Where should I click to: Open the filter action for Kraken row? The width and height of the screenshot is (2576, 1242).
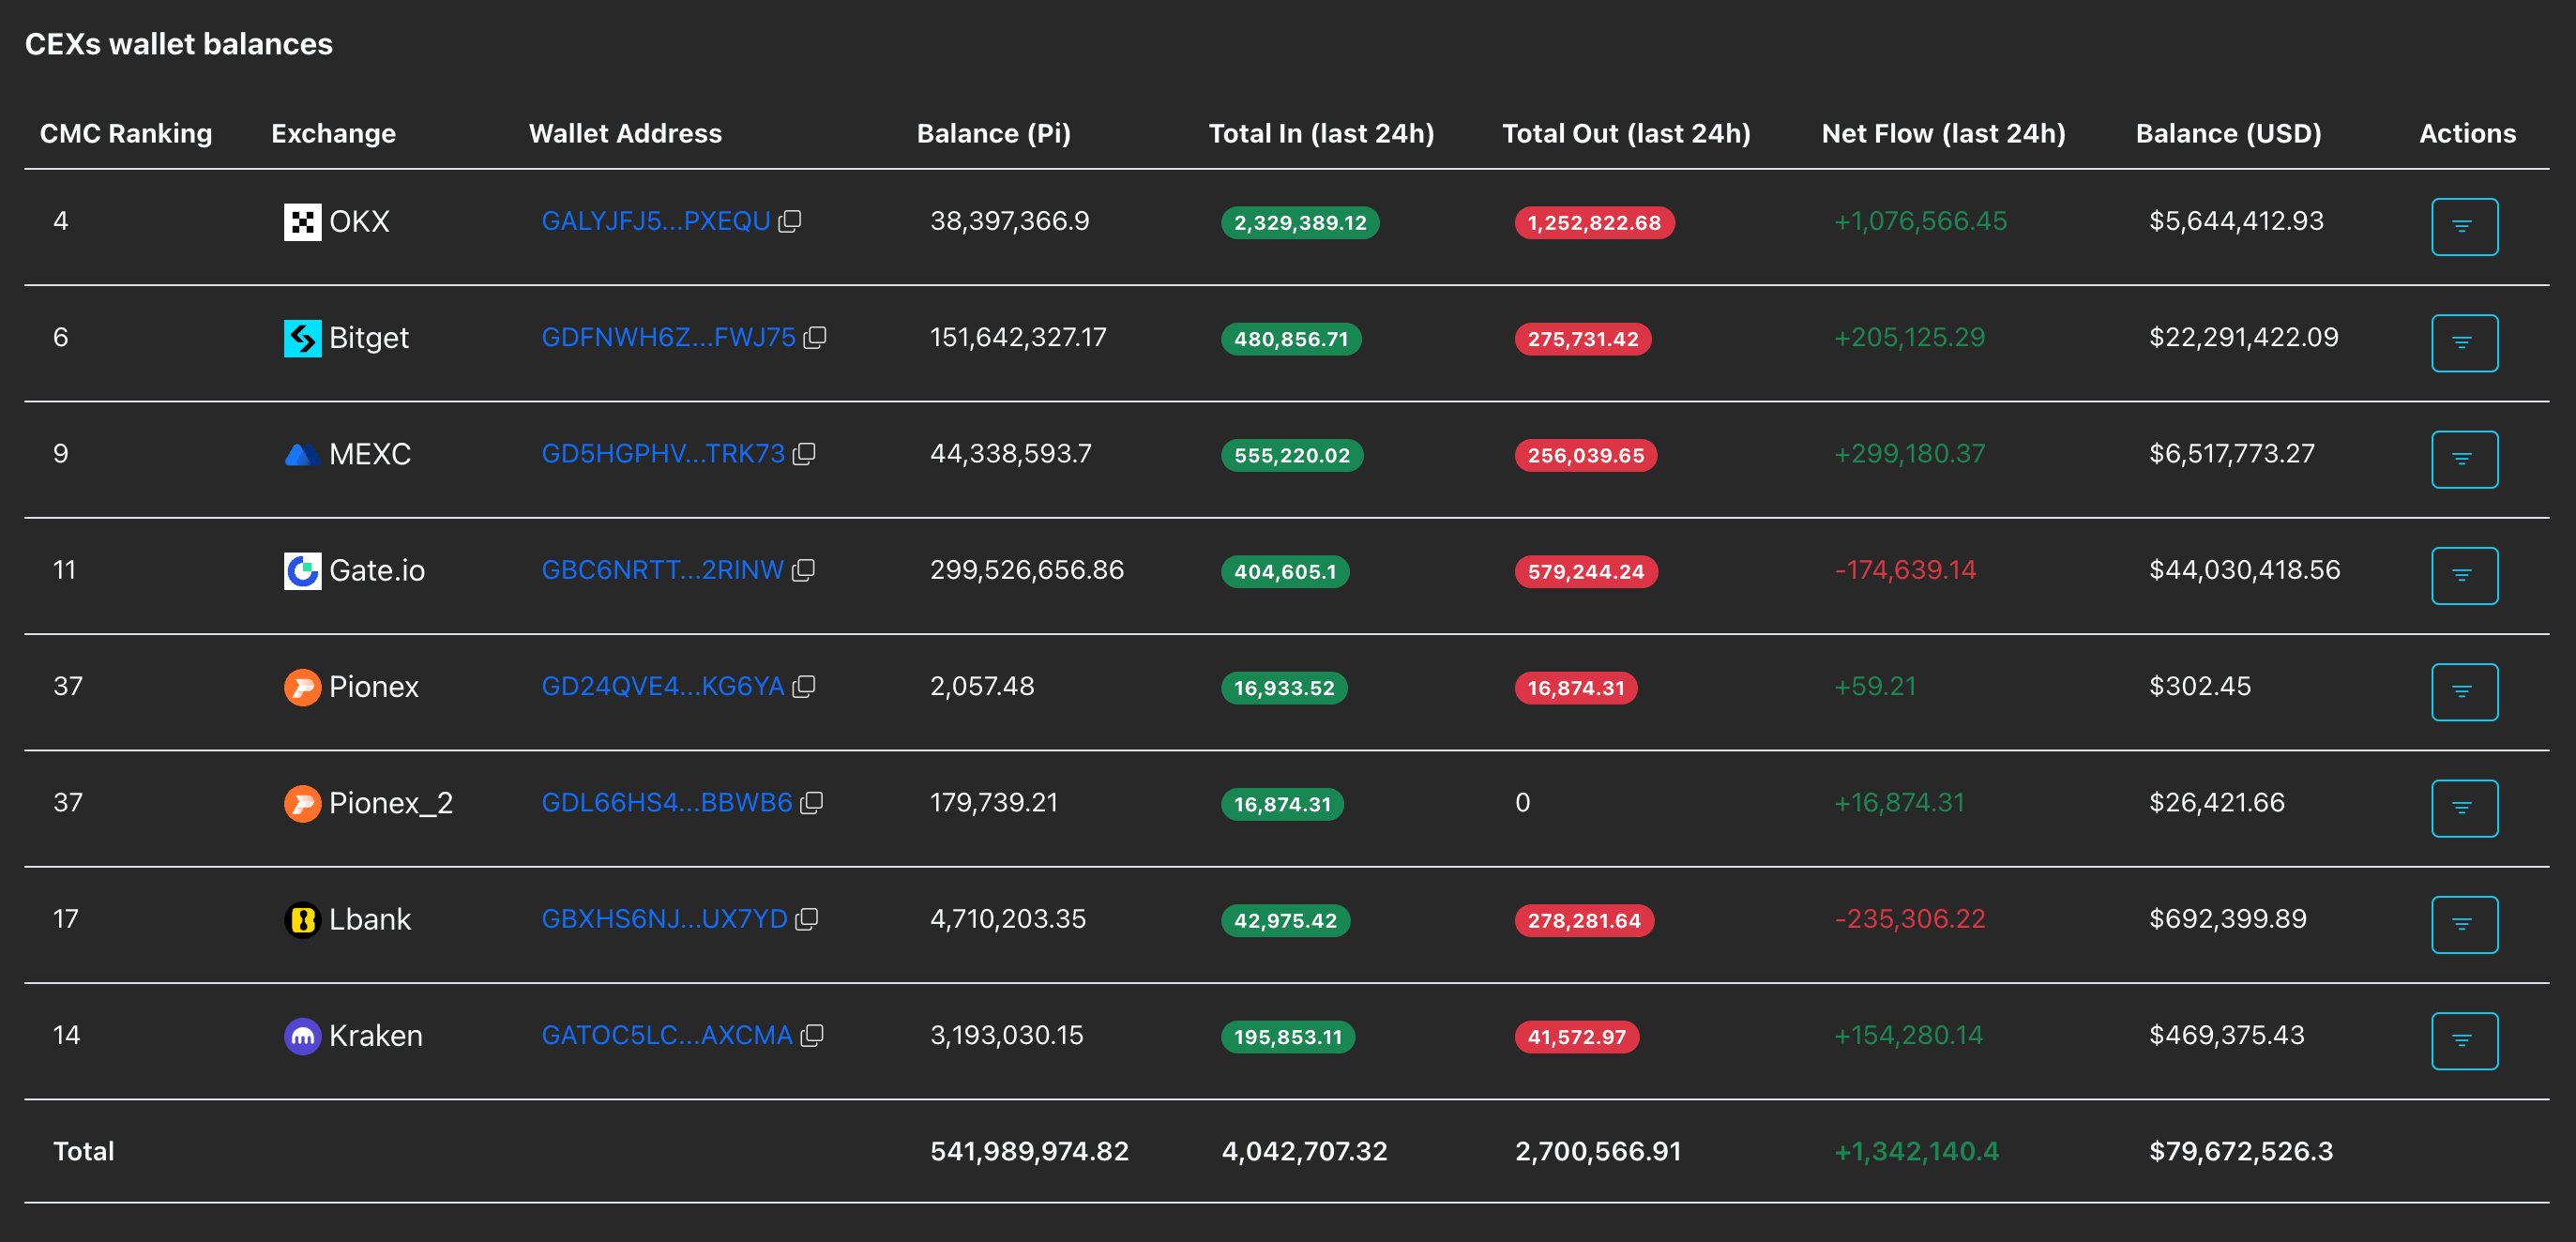2464,1041
